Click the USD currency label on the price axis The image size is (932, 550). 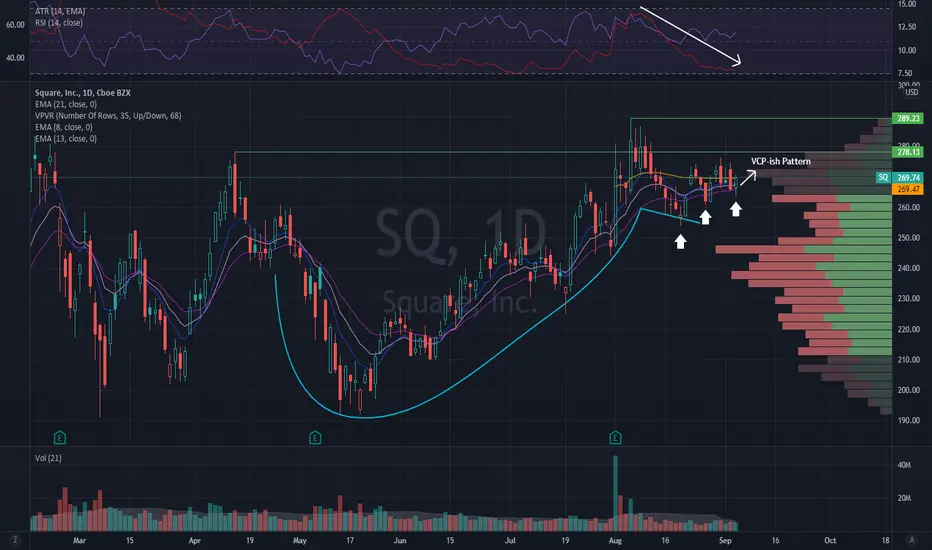911,92
